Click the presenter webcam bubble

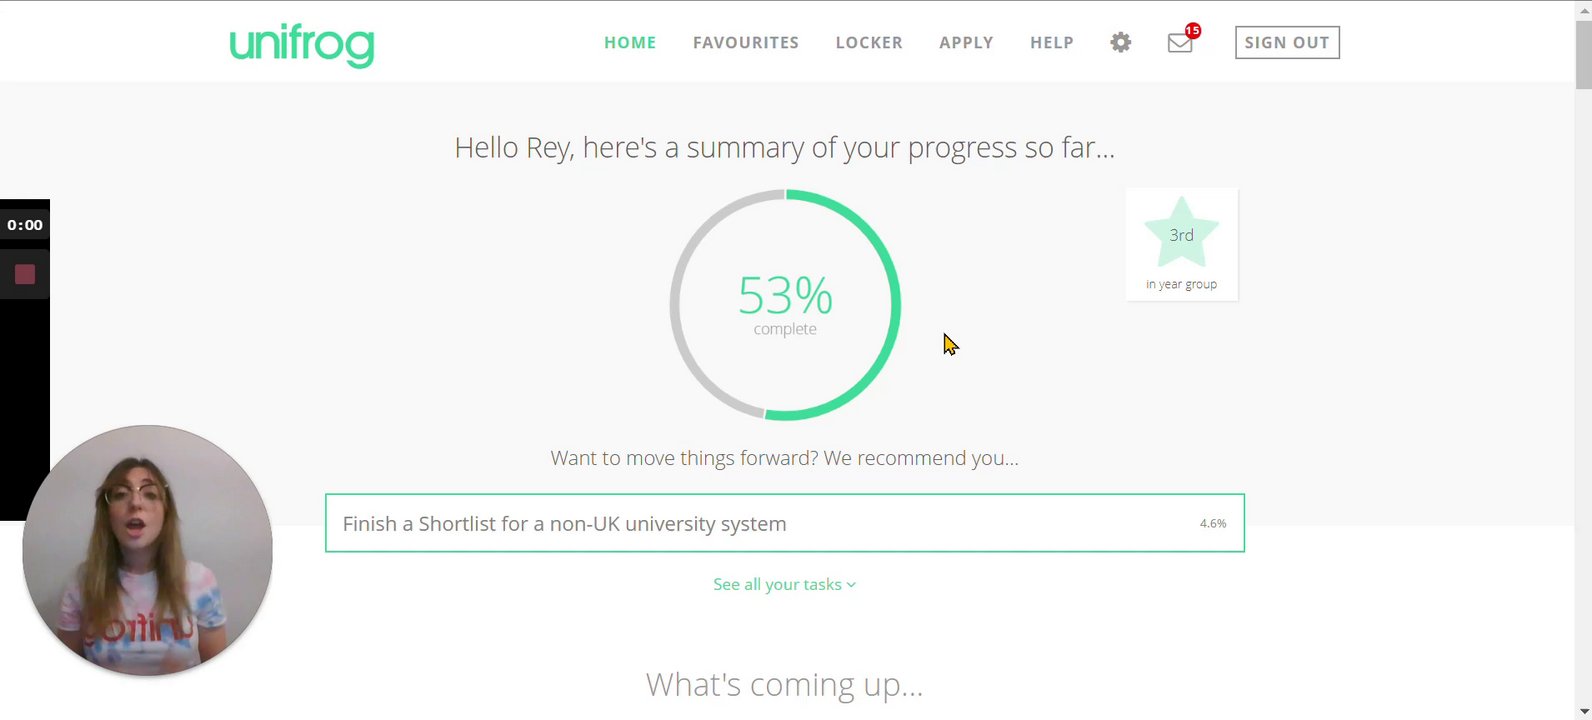pyautogui.click(x=147, y=550)
